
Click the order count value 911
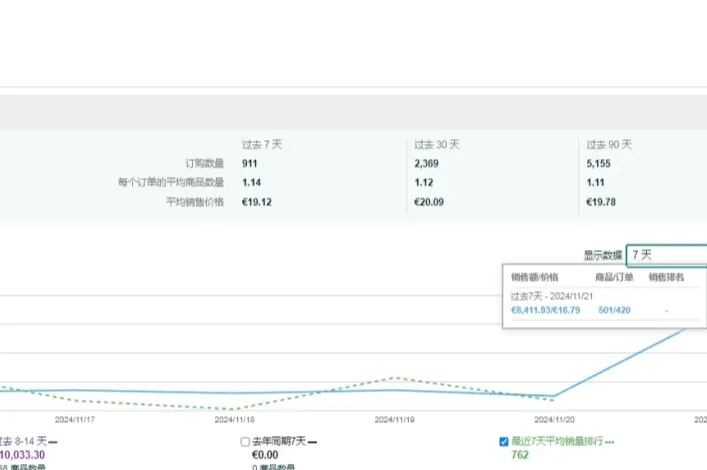(x=249, y=164)
